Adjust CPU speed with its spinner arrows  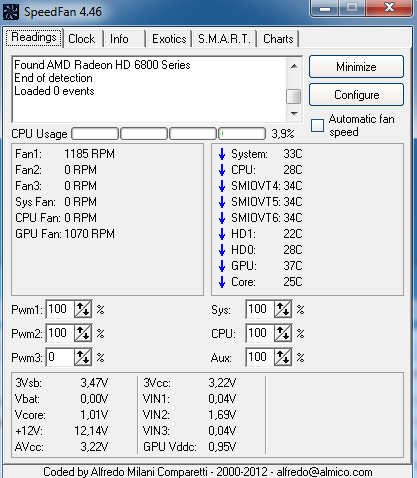[283, 333]
